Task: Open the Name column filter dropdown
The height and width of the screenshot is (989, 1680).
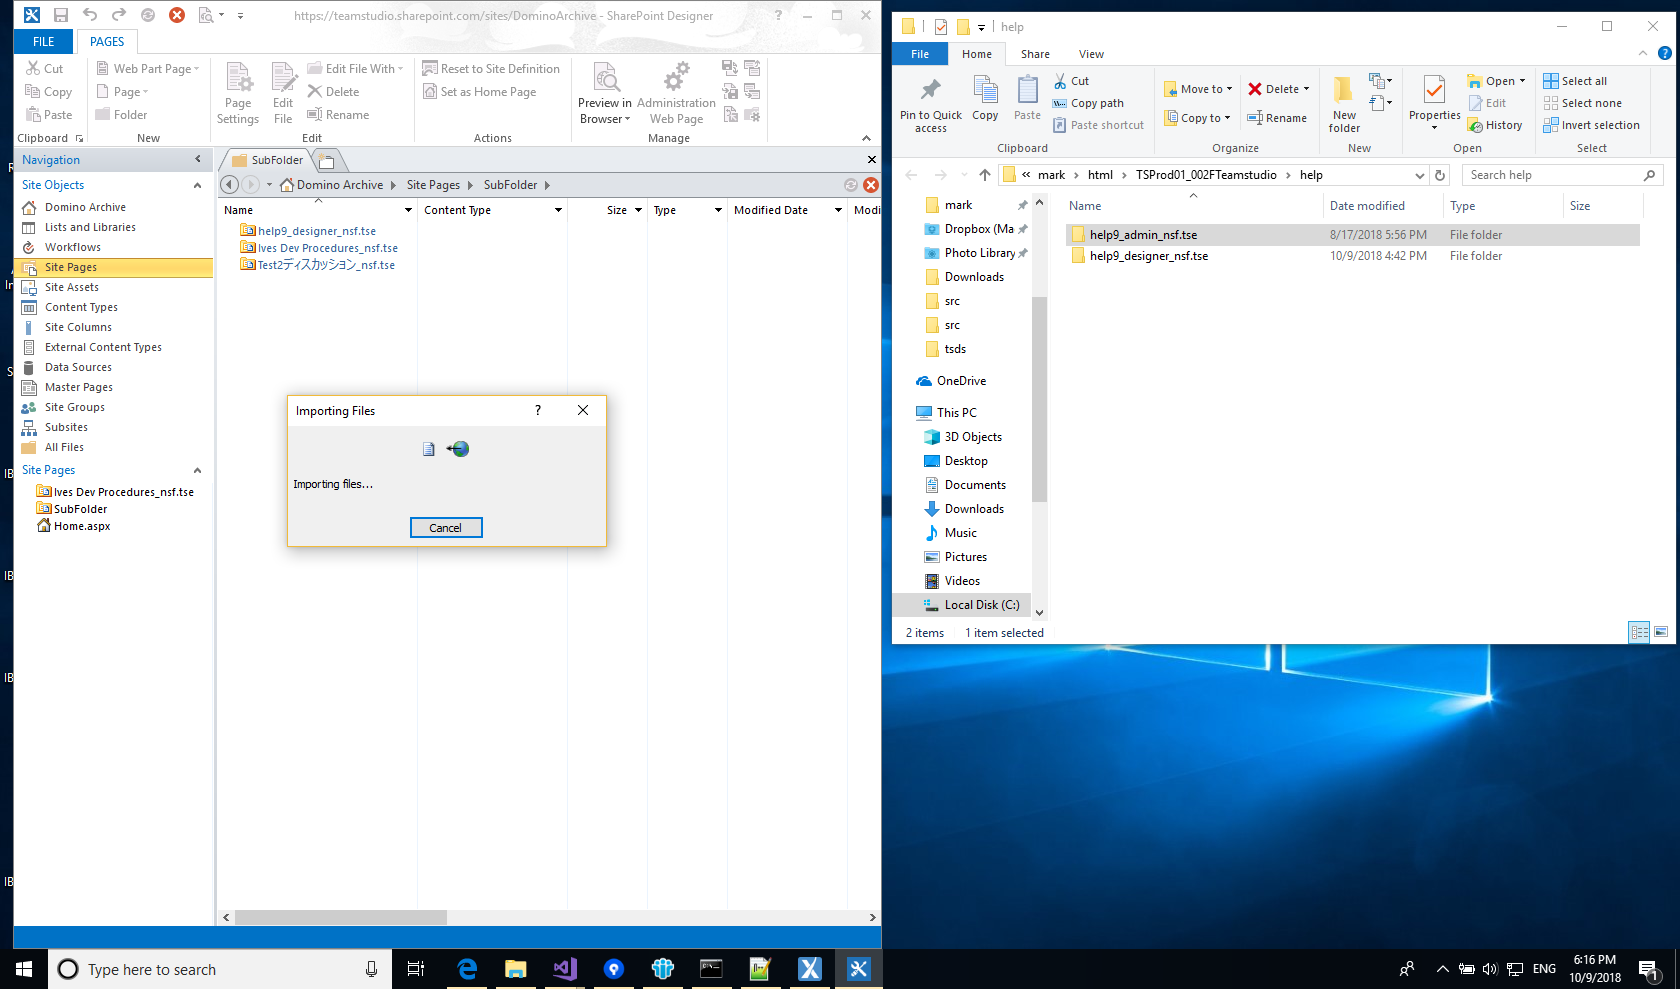Action: coord(408,210)
